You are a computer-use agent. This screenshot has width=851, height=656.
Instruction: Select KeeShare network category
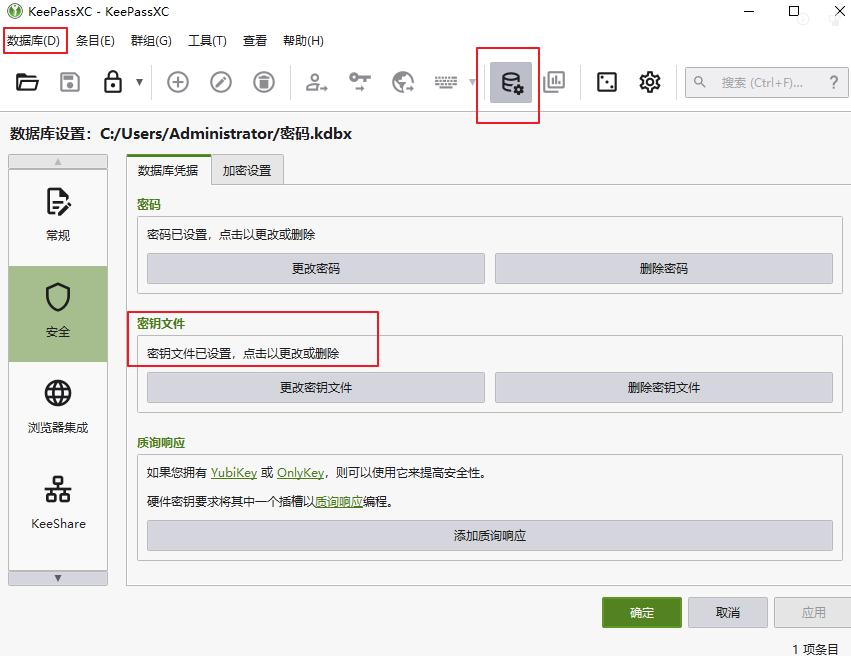(58, 504)
